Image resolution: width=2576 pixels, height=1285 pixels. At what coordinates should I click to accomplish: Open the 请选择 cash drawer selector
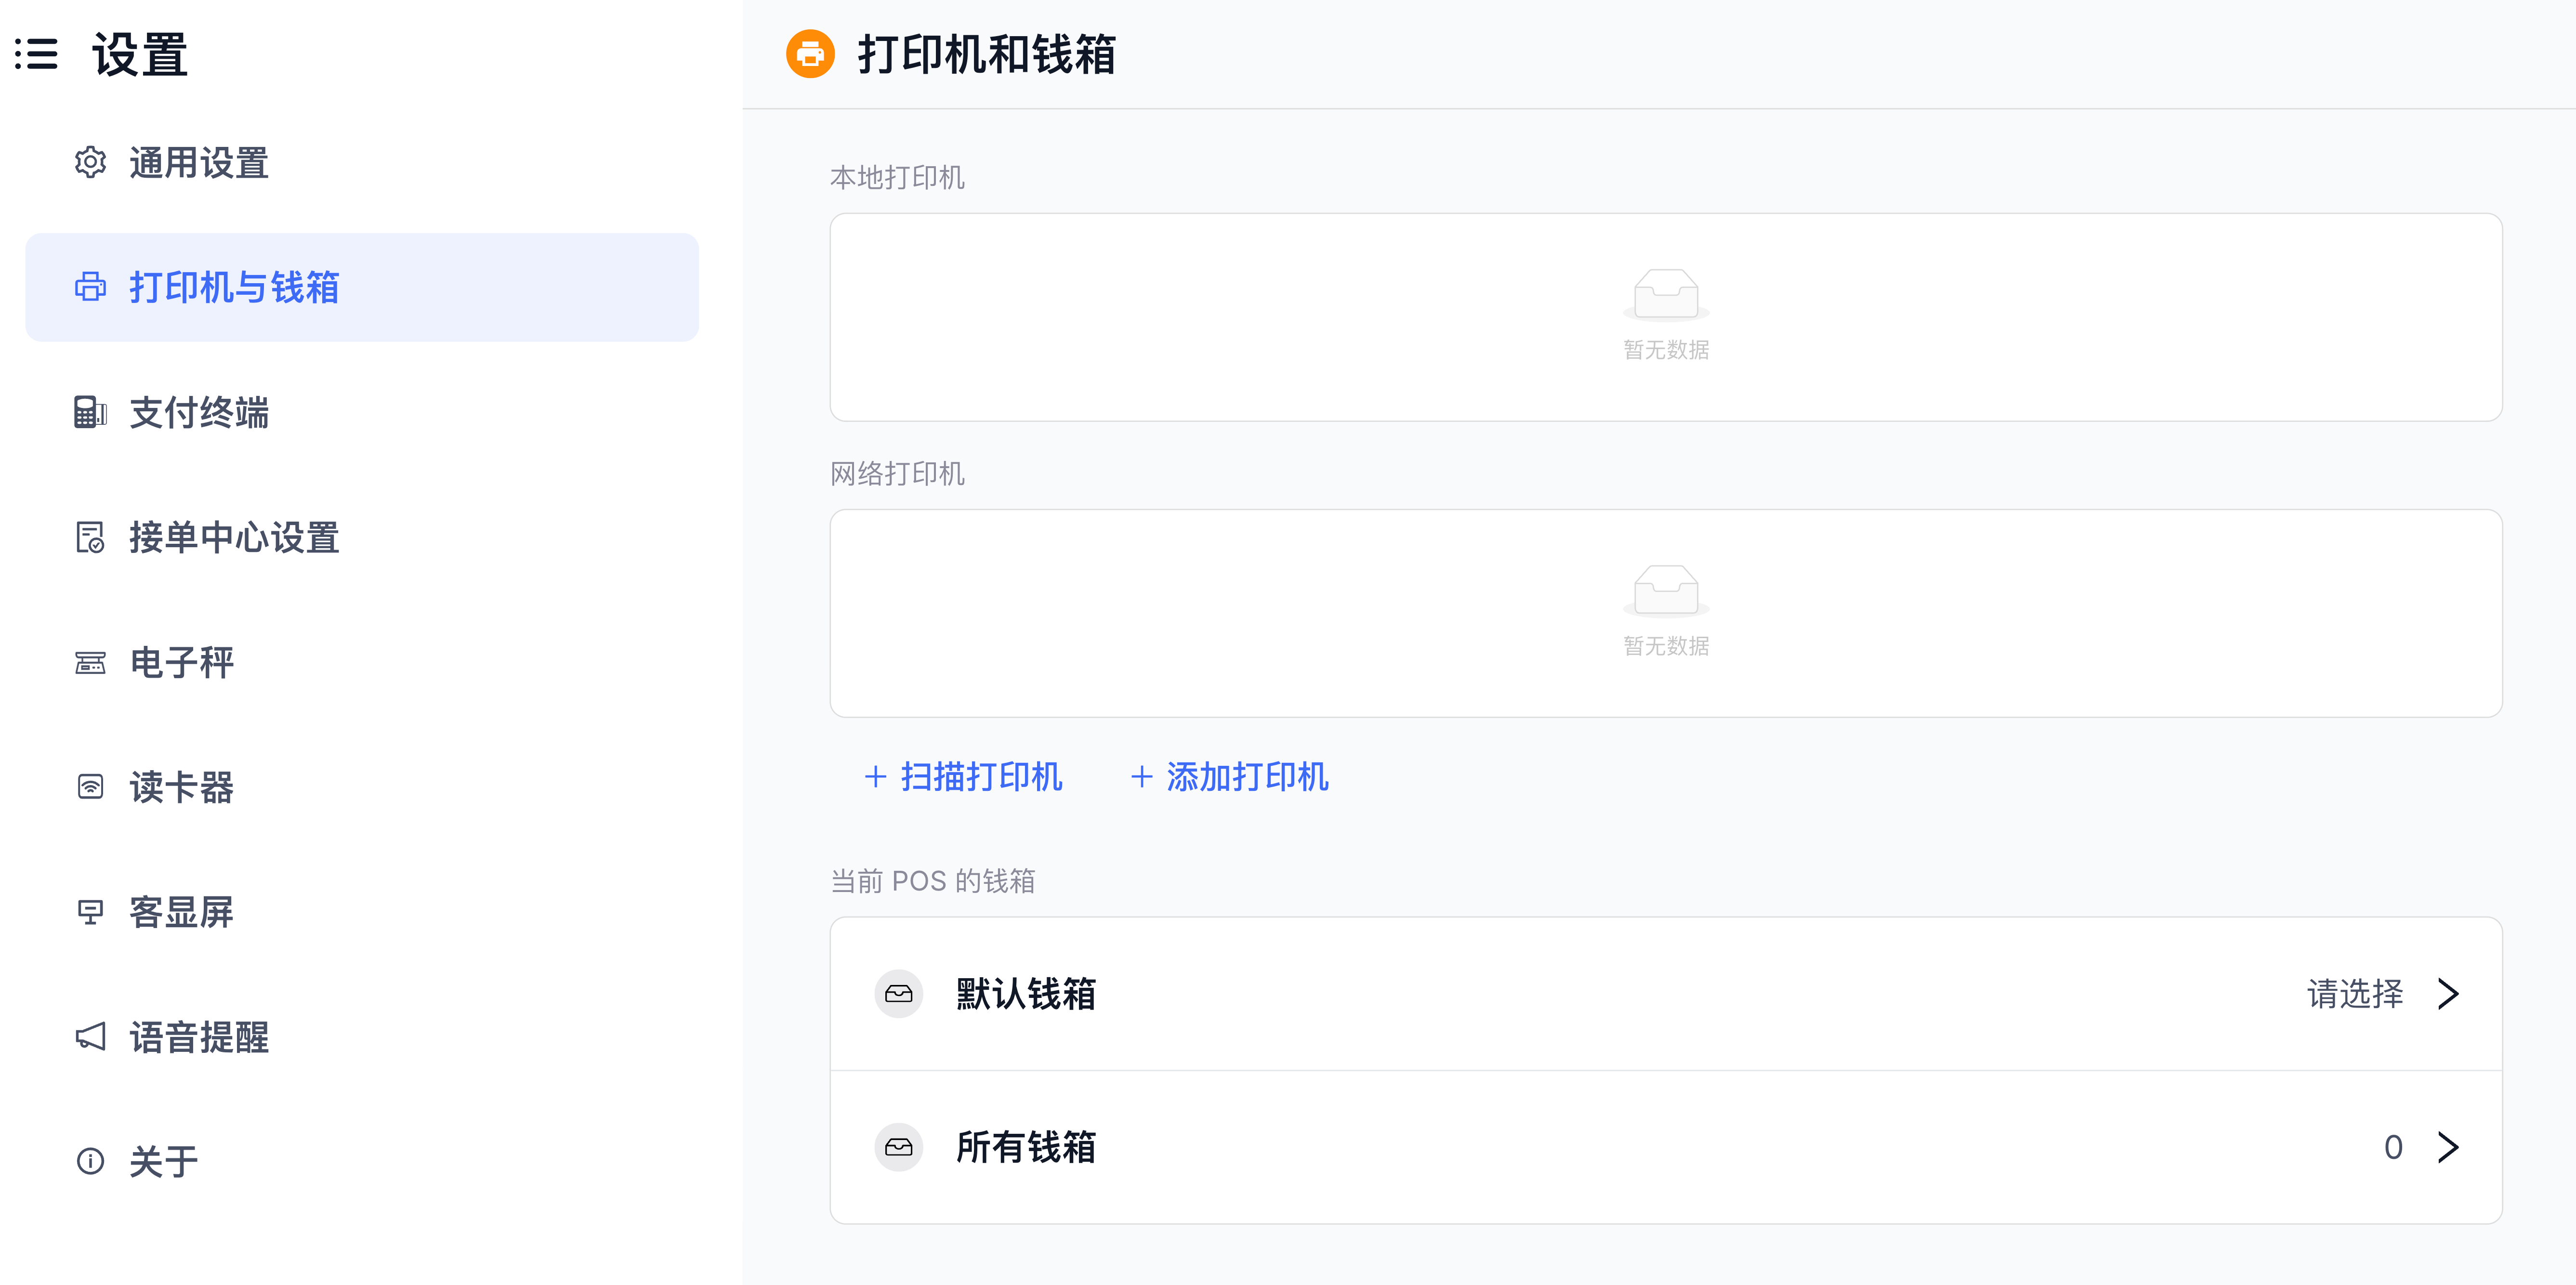coord(2354,994)
